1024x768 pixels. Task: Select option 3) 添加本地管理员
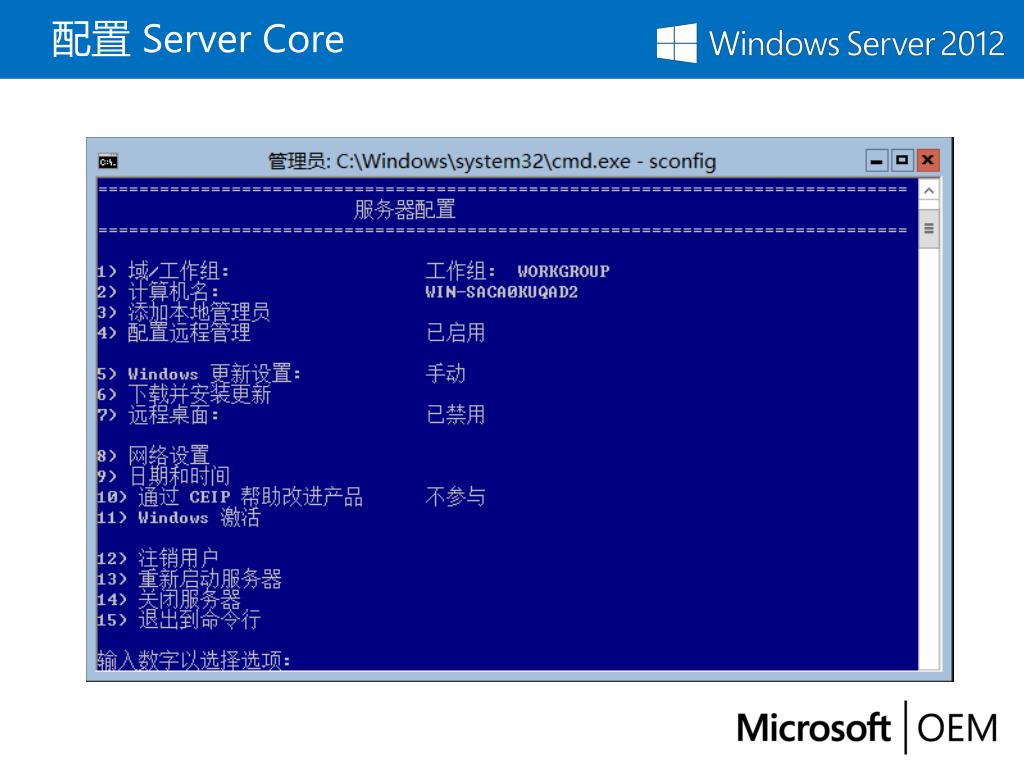point(184,312)
